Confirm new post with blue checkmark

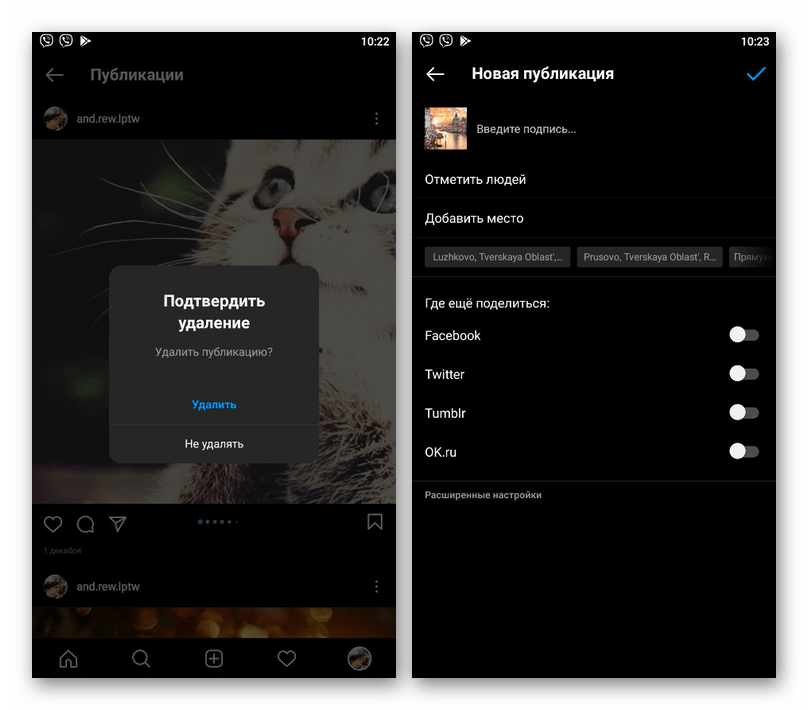(x=756, y=74)
